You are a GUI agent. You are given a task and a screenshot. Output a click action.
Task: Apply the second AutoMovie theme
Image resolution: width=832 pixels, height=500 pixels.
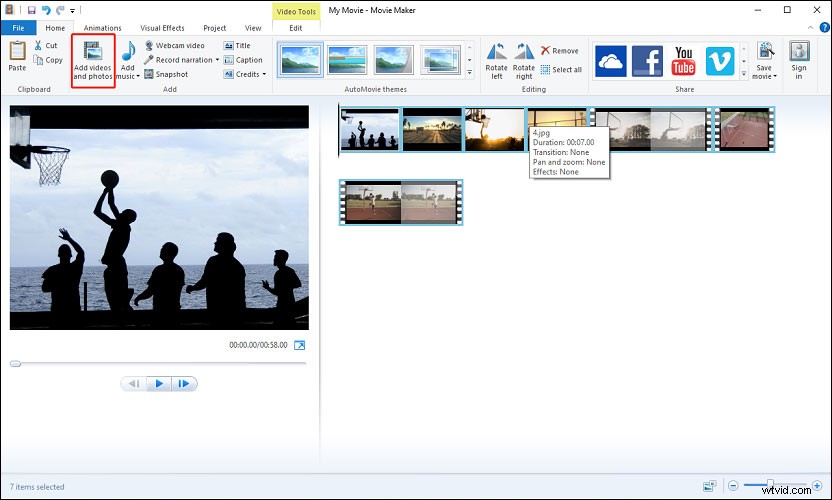pyautogui.click(x=347, y=59)
